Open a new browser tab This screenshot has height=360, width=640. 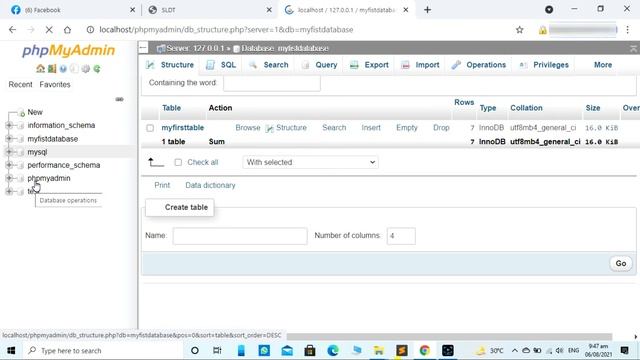click(x=427, y=10)
